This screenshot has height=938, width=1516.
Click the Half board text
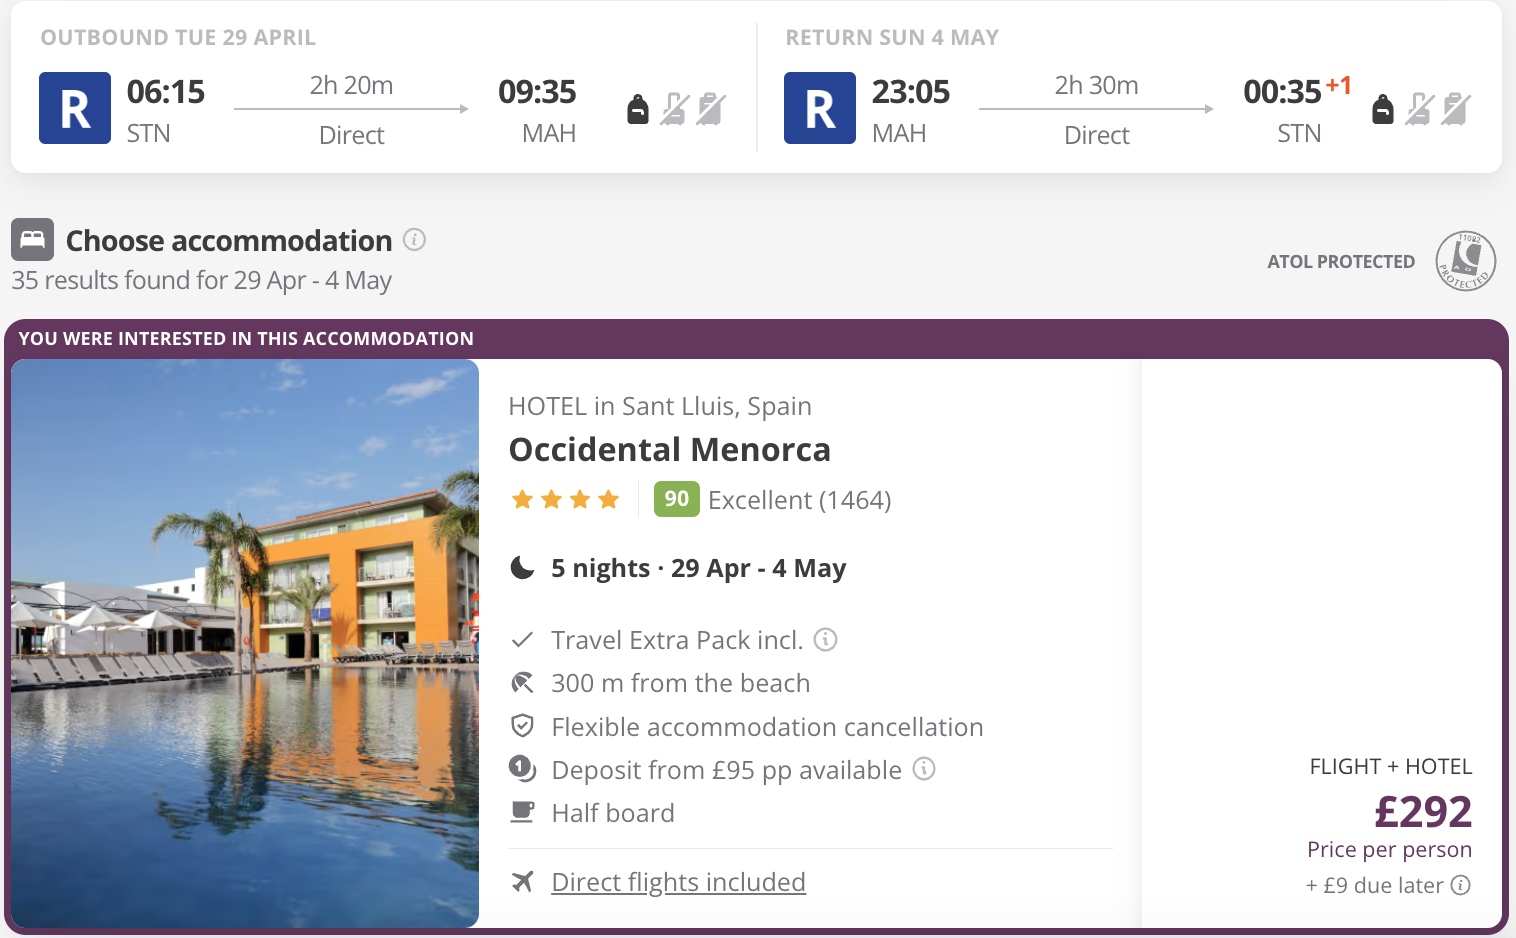pos(613,813)
